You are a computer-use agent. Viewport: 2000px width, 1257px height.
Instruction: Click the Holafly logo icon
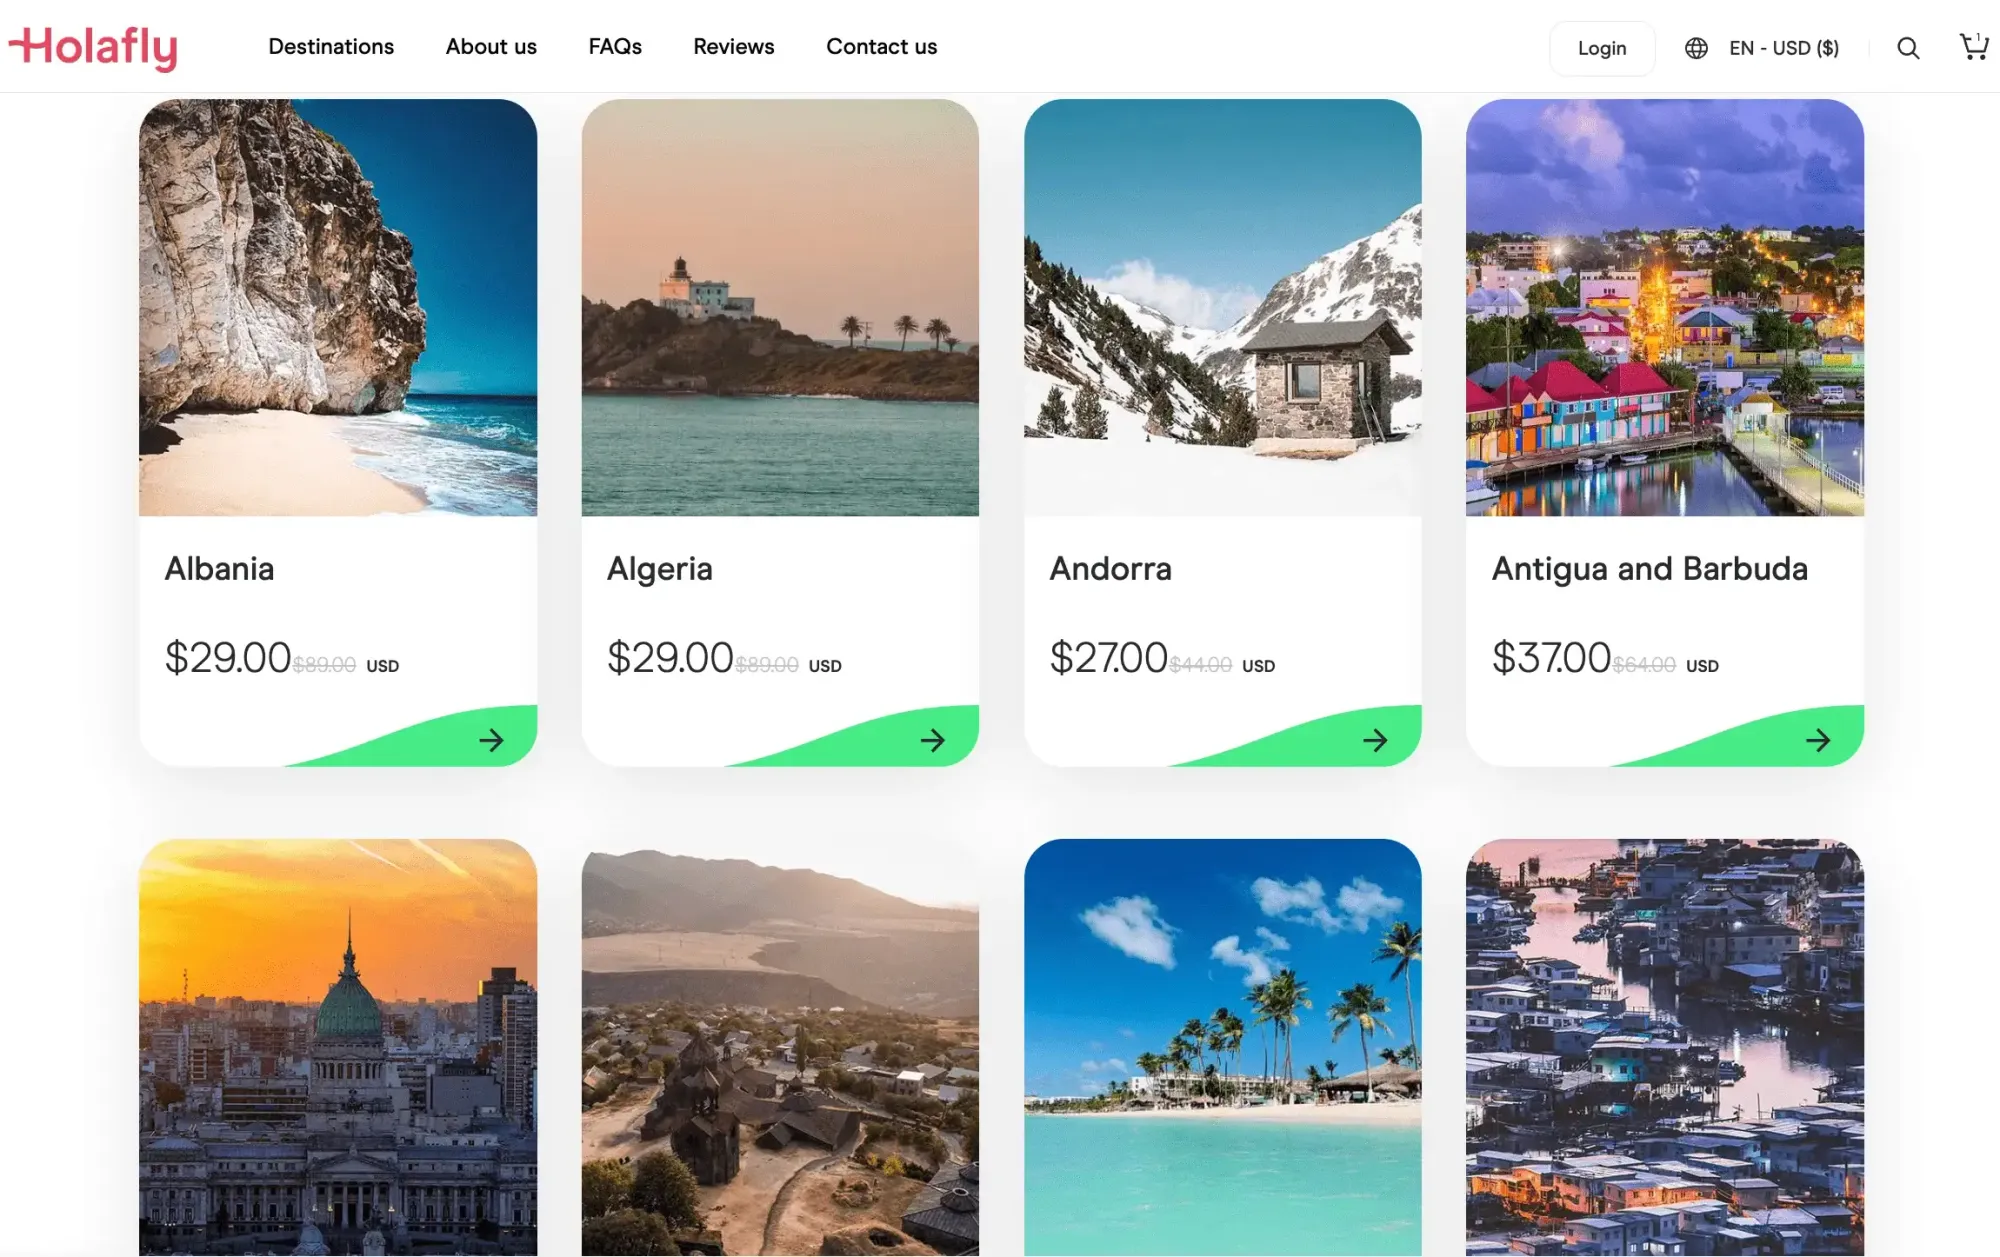pos(93,46)
